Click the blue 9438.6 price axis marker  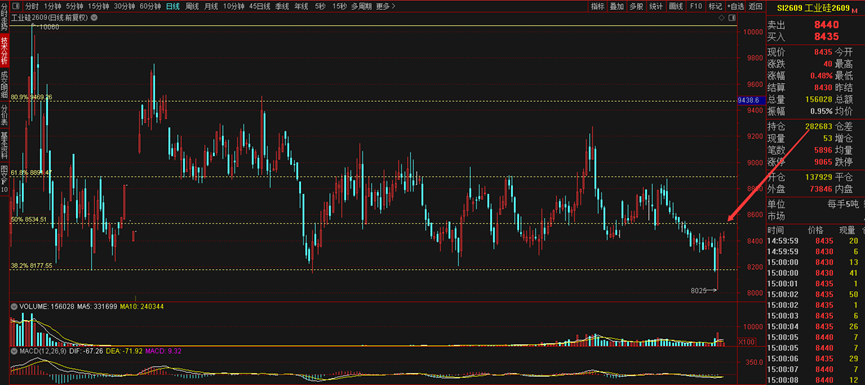click(749, 100)
